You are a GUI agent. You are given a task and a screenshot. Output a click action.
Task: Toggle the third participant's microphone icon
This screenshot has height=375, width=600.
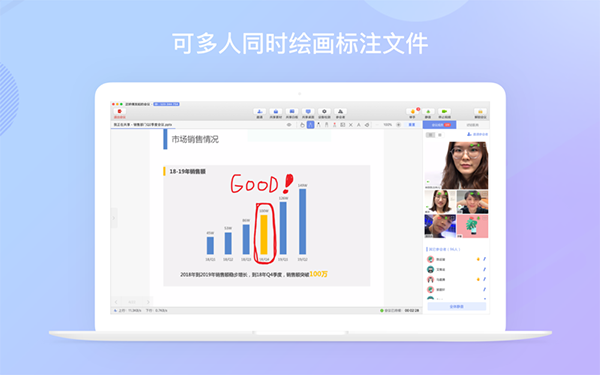[484, 279]
